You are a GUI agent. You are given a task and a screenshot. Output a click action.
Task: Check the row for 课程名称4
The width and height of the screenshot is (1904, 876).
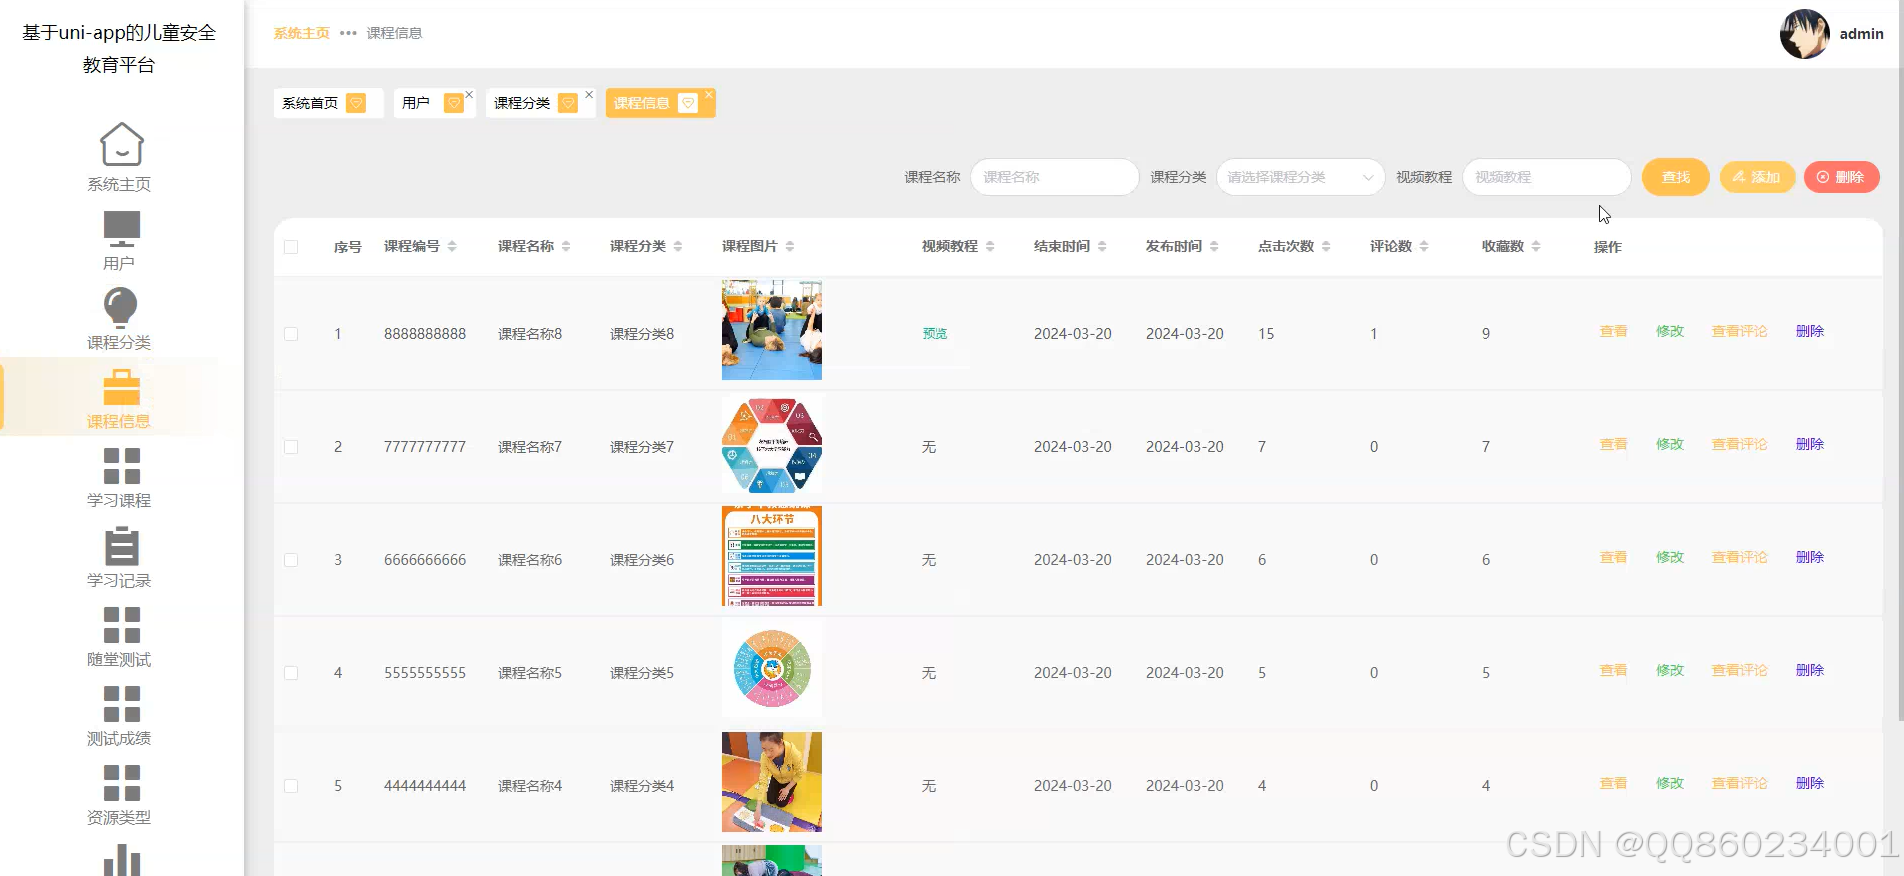pos(291,786)
